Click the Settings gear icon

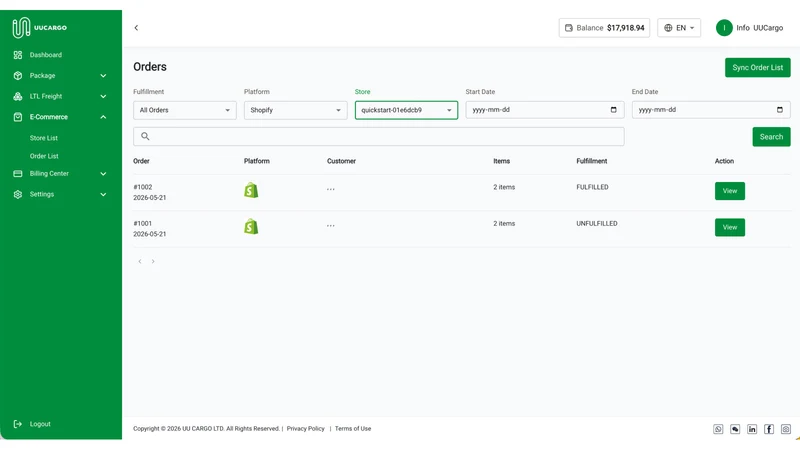click(x=18, y=194)
